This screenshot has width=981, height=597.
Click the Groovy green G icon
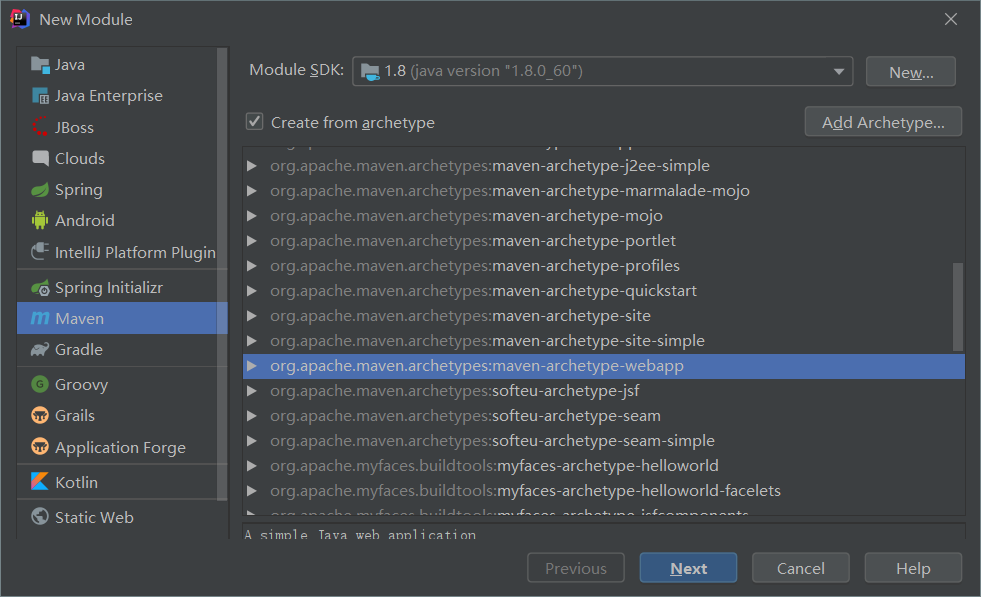tap(40, 384)
